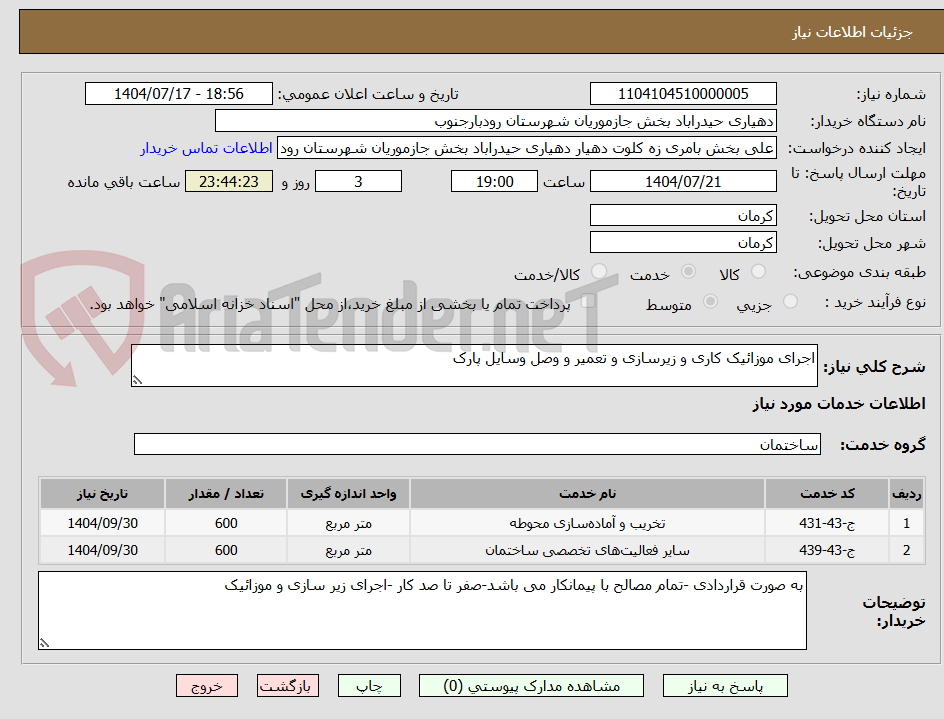Select the جزیي purchase process option
Viewport: 944px width, 719px height.
[x=791, y=301]
